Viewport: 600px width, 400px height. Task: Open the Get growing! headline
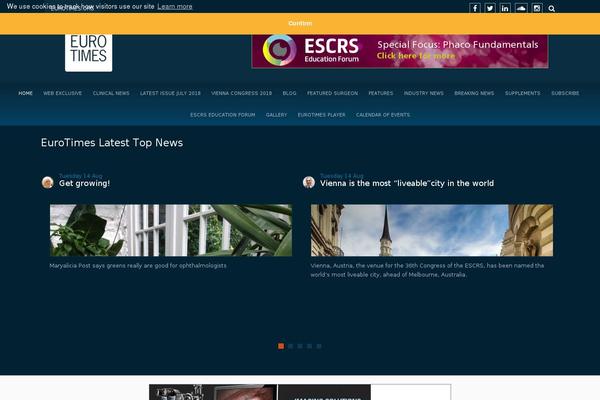(85, 183)
